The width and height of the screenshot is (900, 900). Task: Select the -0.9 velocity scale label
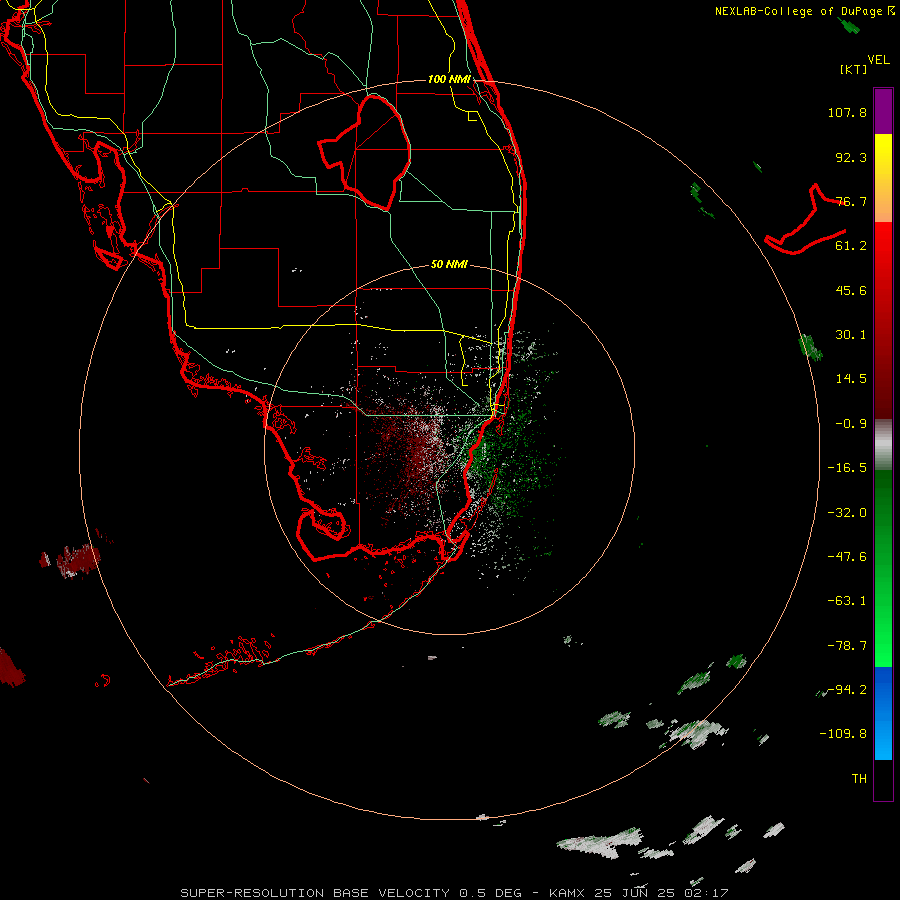851,424
